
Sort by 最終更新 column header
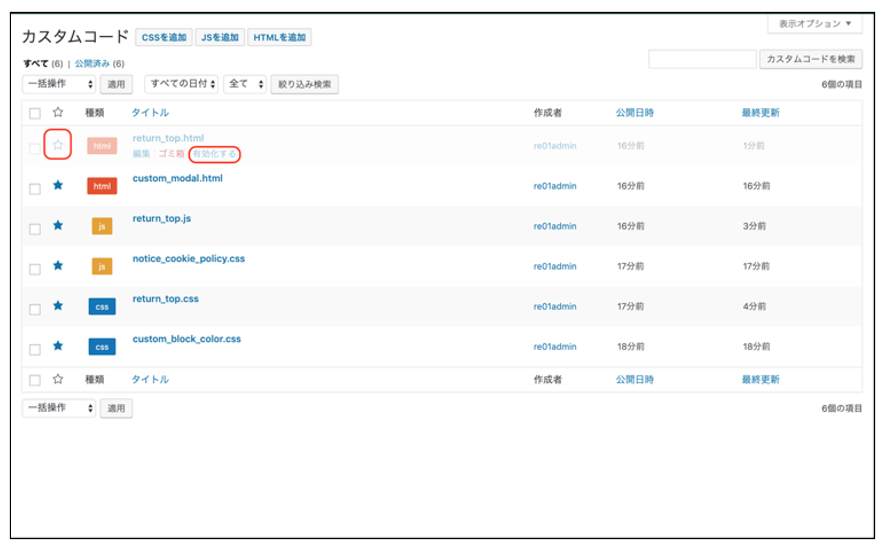761,112
